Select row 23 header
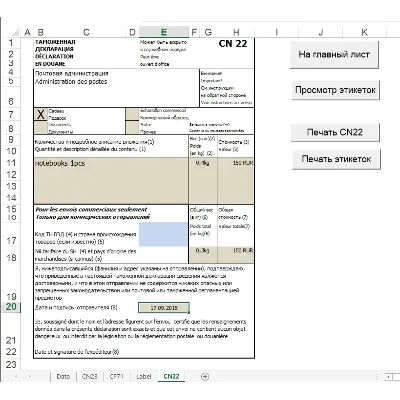This screenshot has width=400, height=400. [11, 364]
